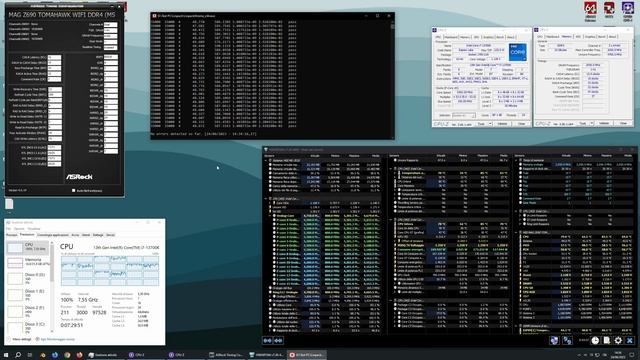Open AIDA64 Extreme desktop shortcut
The image size is (640, 360).
(590, 10)
